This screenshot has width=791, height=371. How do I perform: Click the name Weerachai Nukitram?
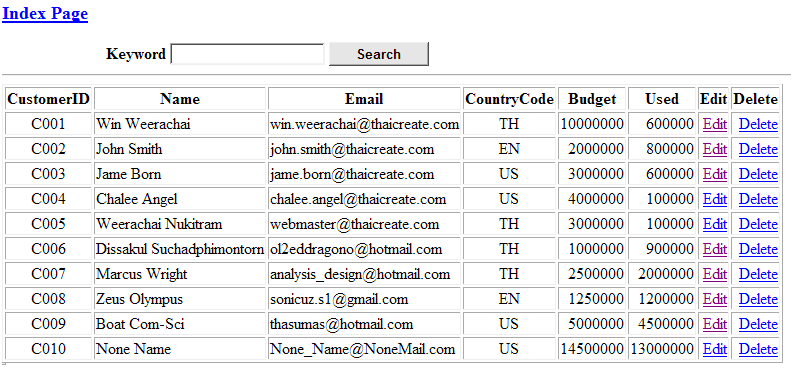(x=159, y=224)
